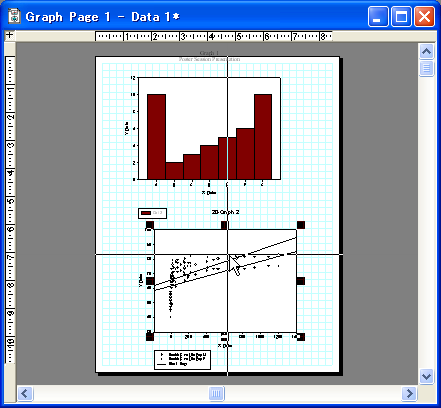Select the scatter plot legend box
The height and width of the screenshot is (408, 441).
pyautogui.click(x=182, y=359)
